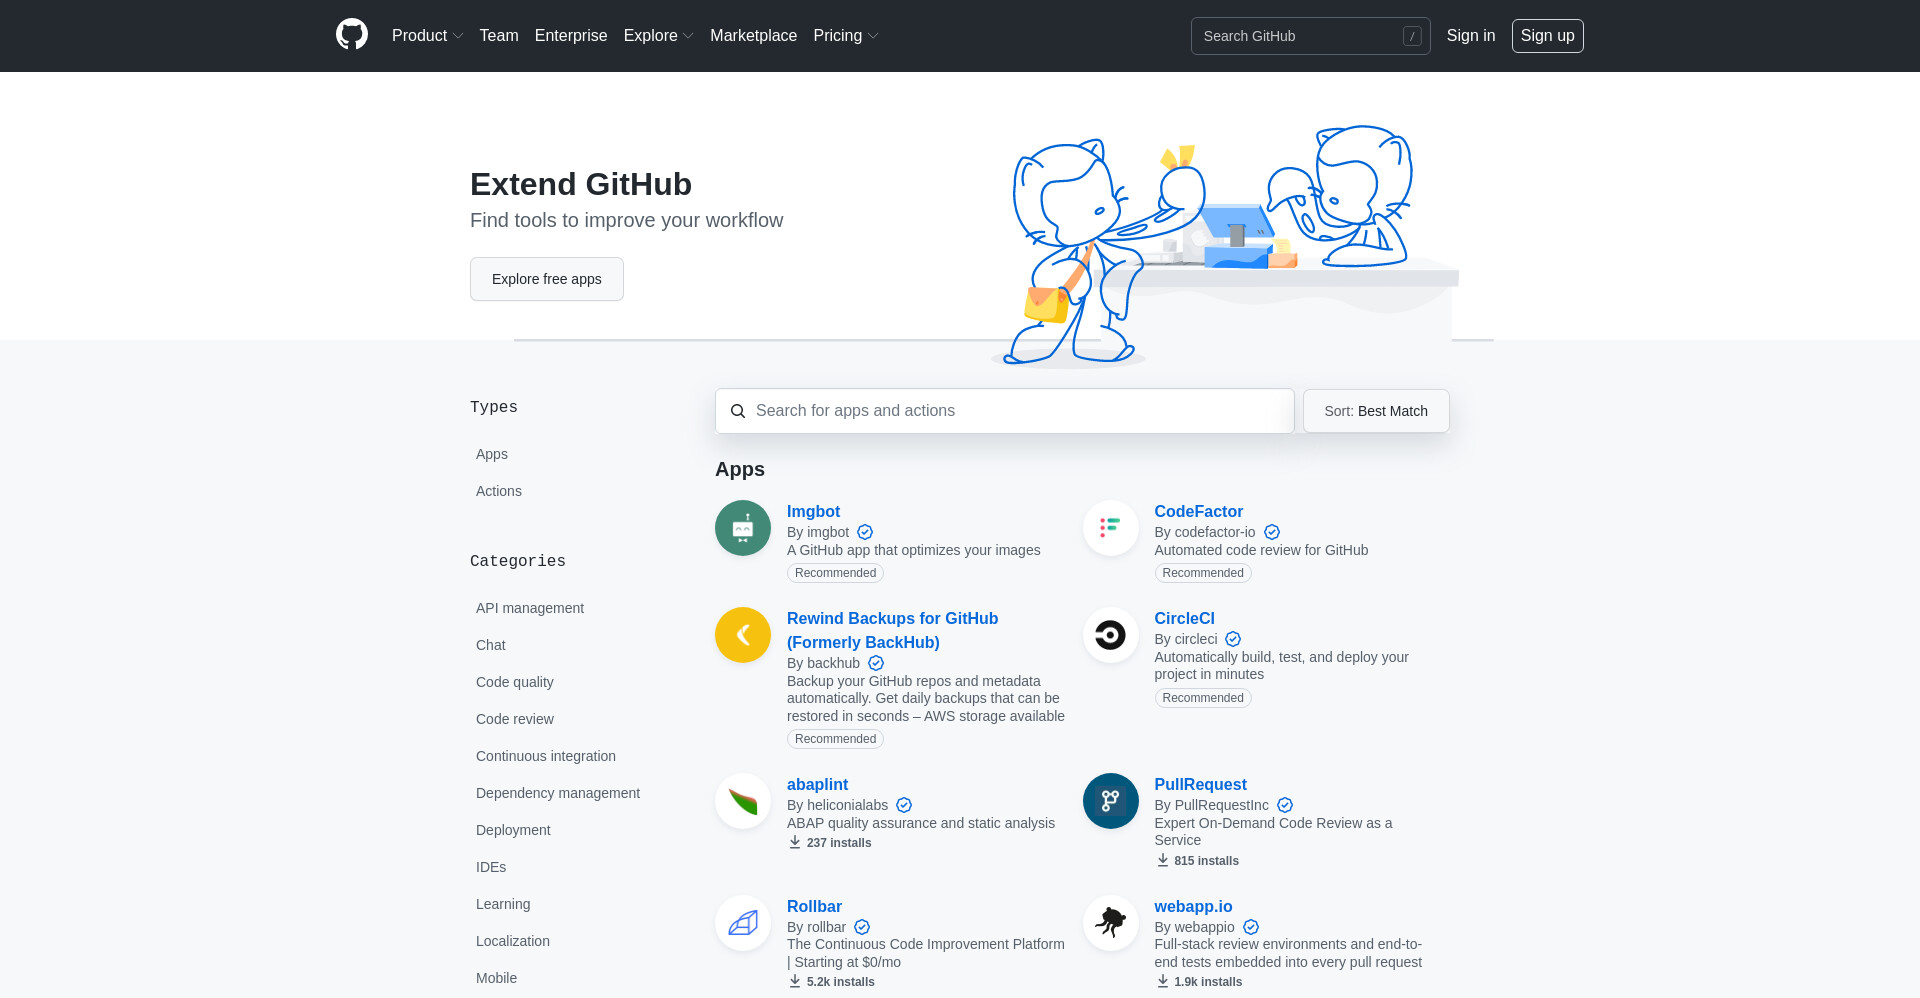
Task: Open the webapp.io app icon
Action: 1110,923
